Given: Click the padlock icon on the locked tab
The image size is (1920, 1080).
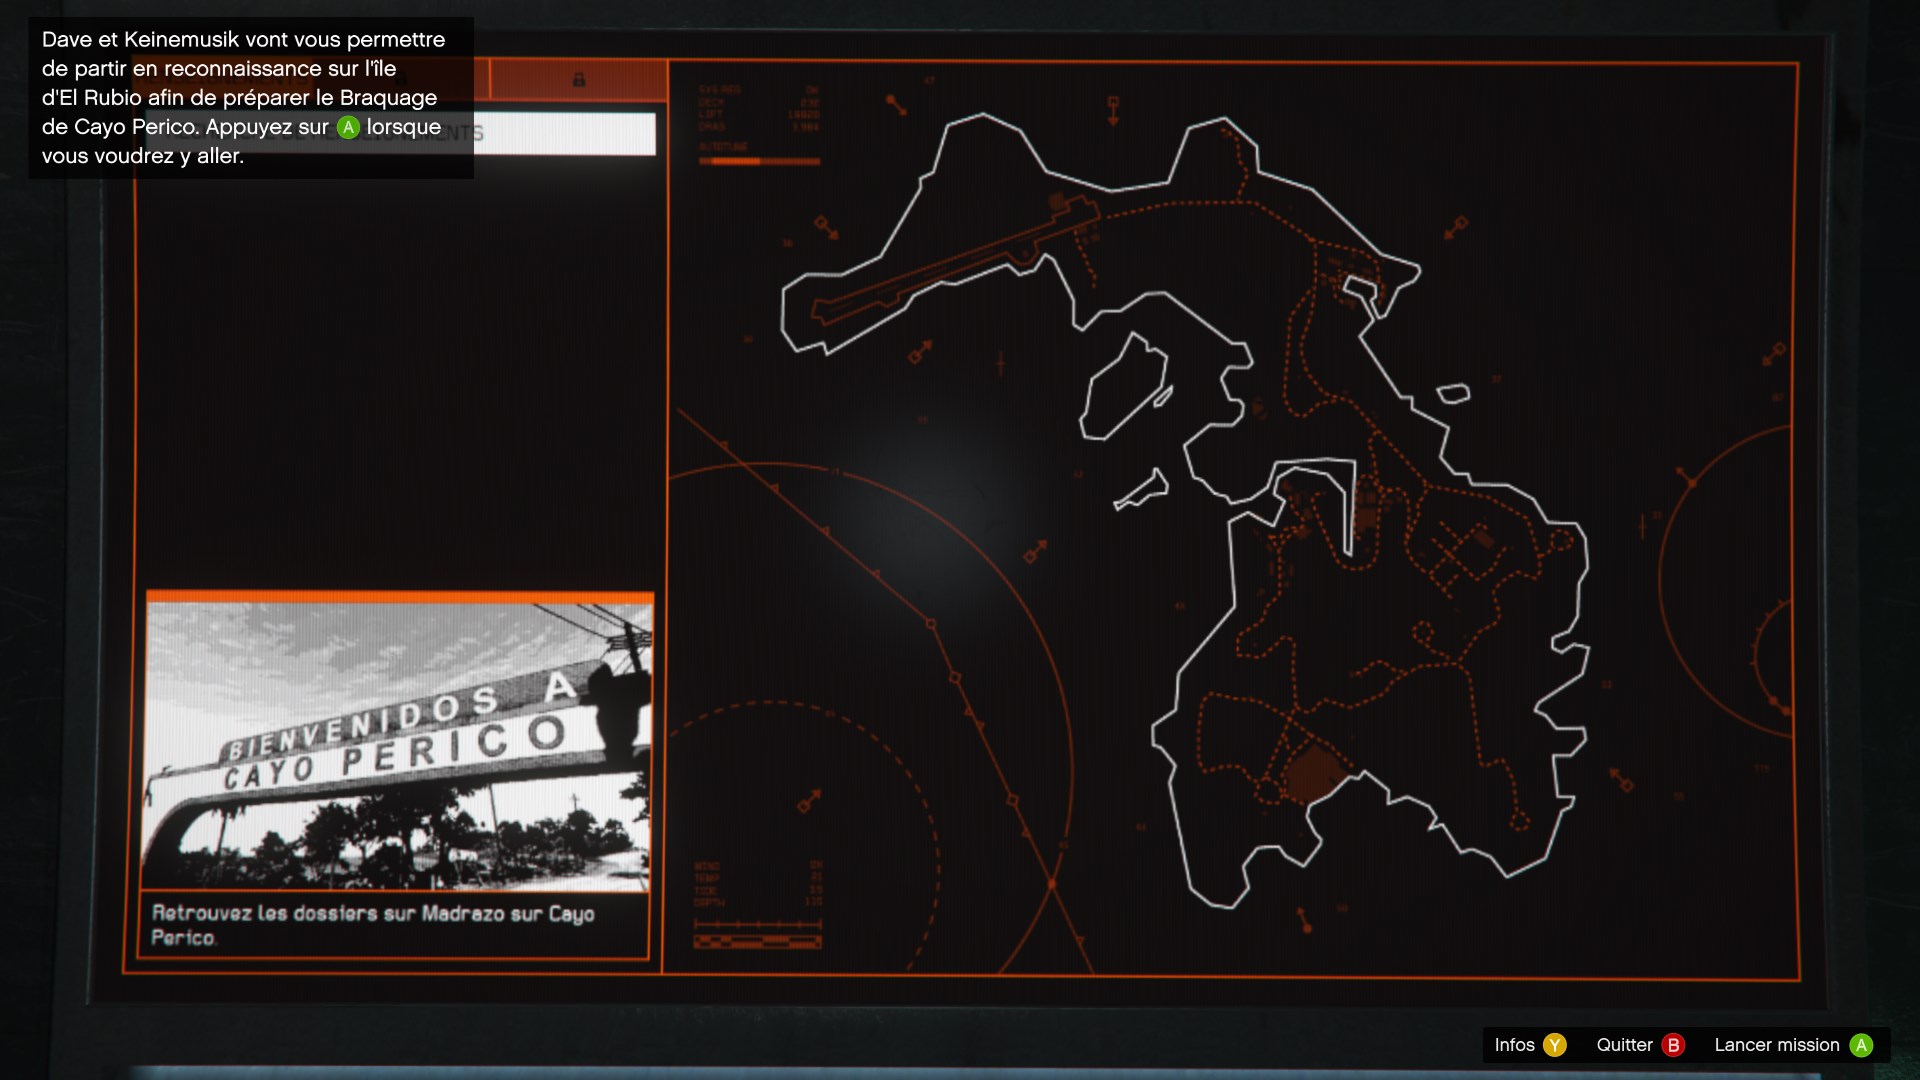Looking at the screenshot, I should (578, 78).
